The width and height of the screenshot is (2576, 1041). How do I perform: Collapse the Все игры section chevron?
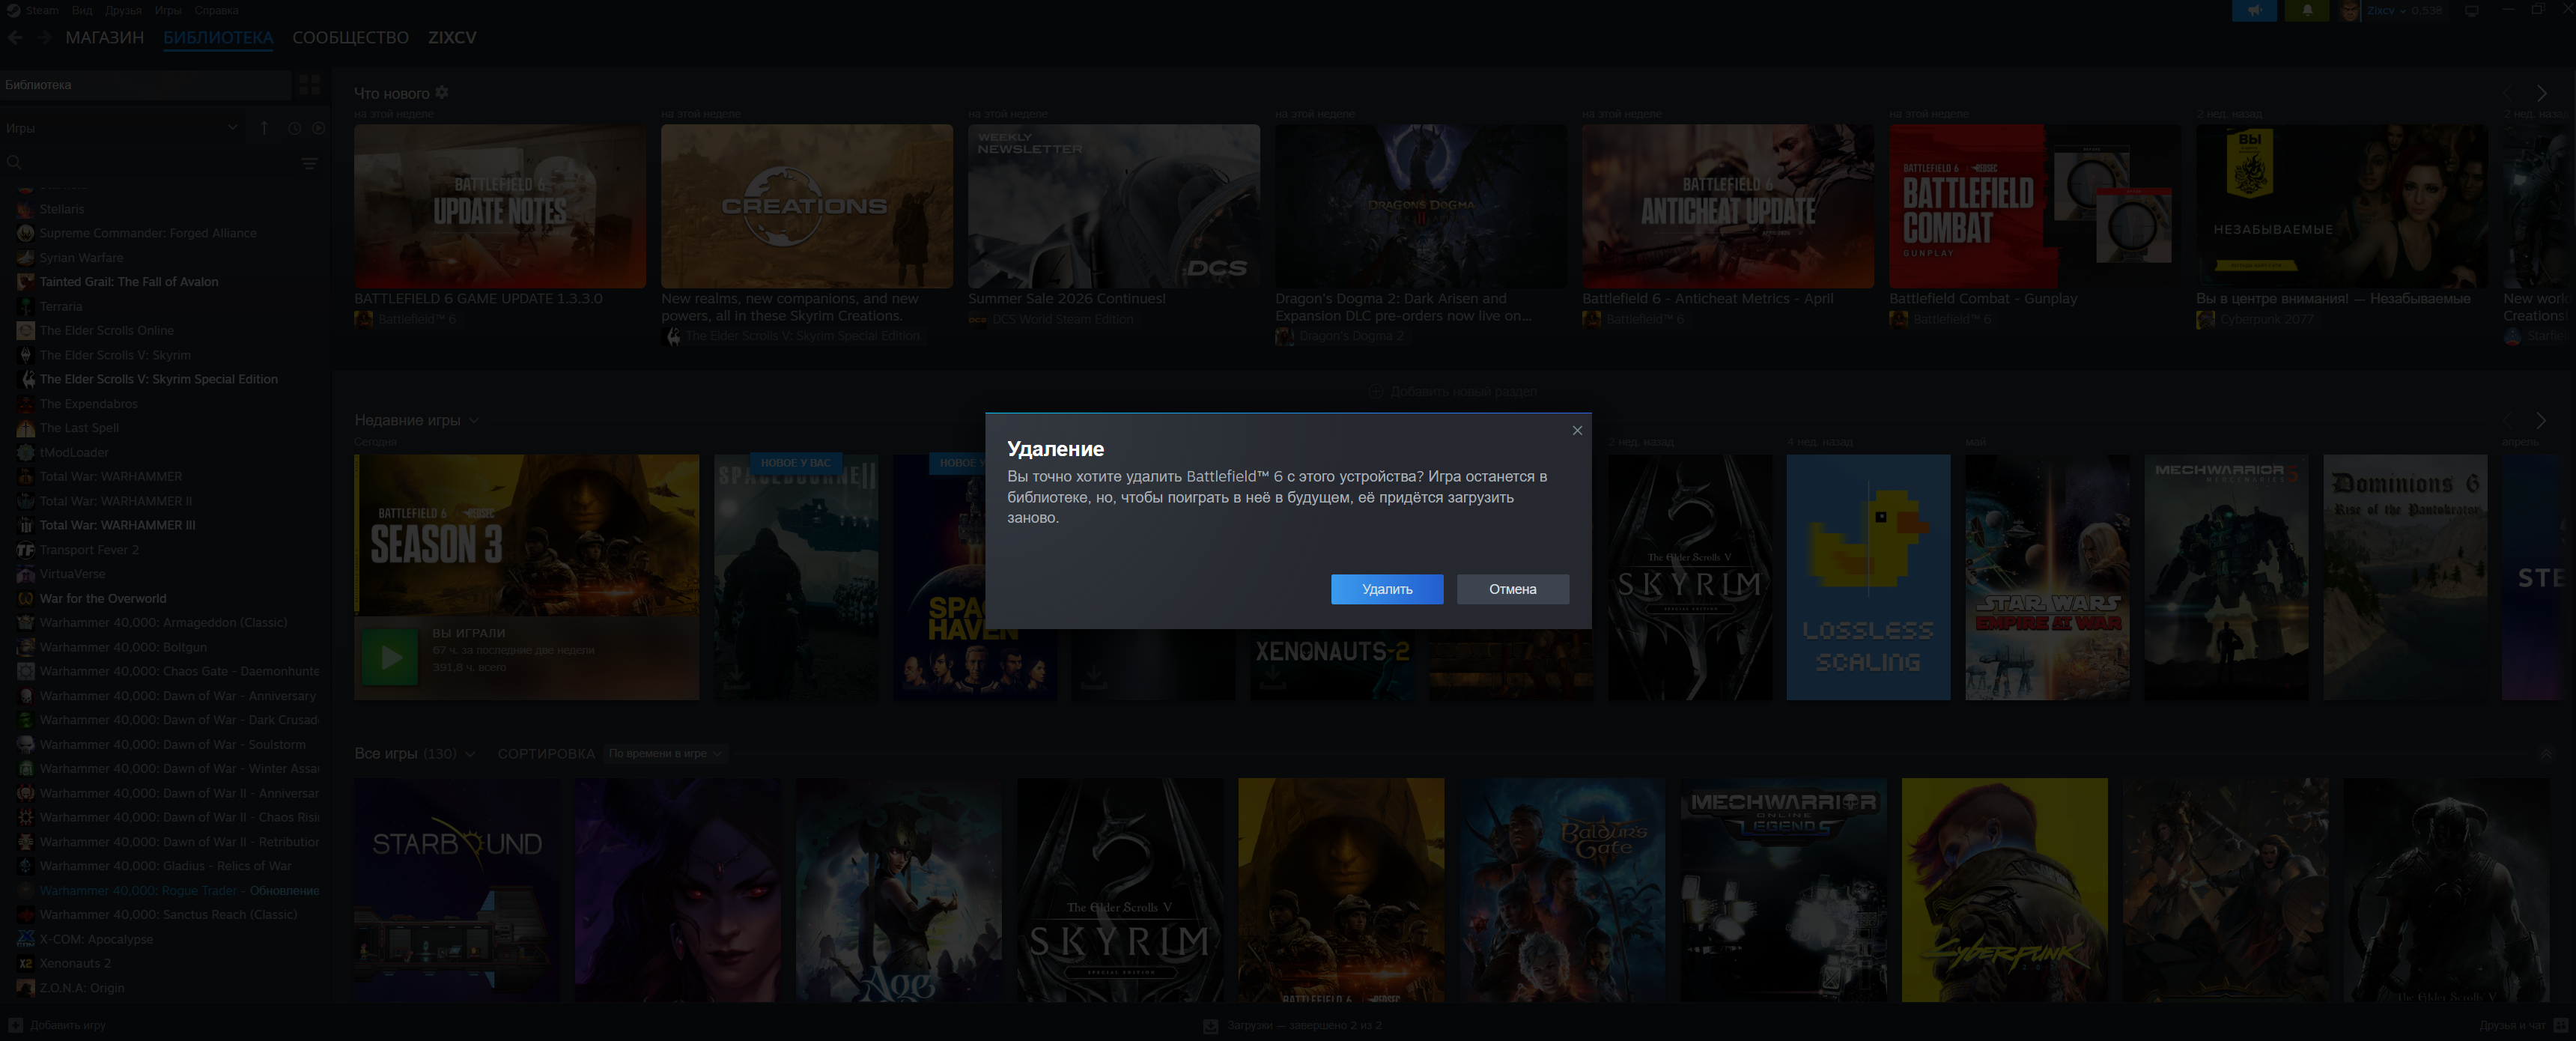2546,753
